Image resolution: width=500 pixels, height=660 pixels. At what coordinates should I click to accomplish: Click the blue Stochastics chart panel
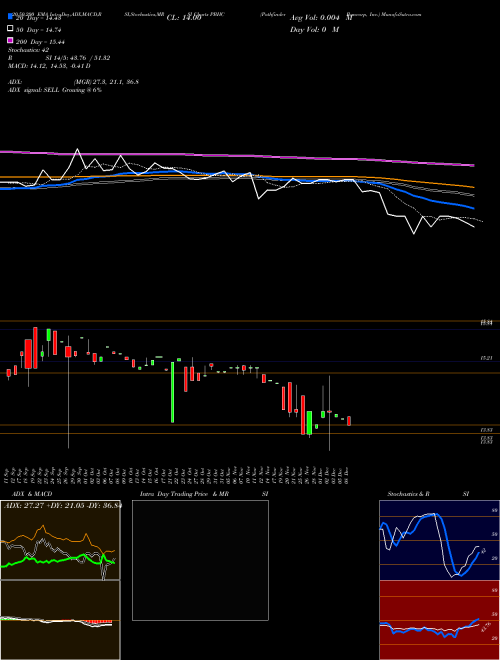click(439, 540)
